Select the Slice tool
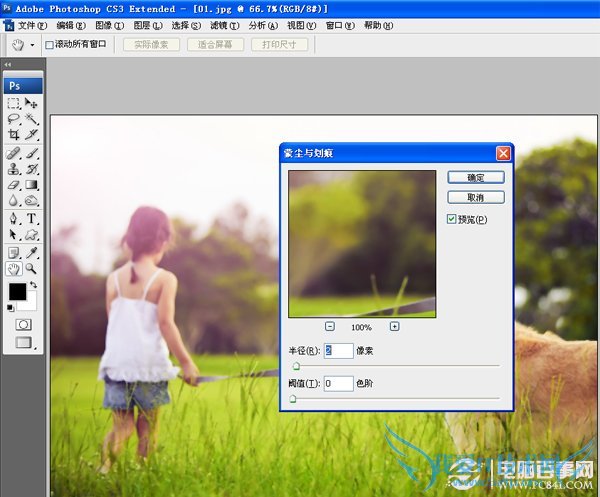 31,134
